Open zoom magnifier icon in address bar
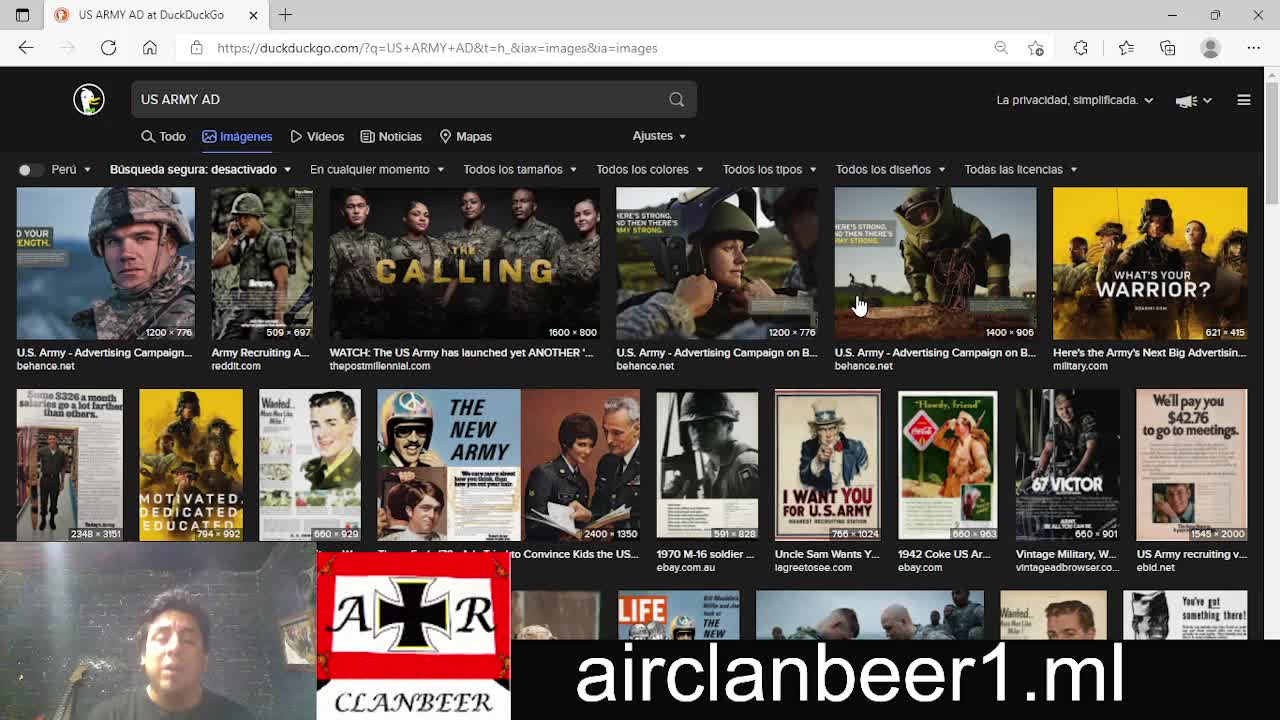The image size is (1280, 720). tap(1001, 48)
